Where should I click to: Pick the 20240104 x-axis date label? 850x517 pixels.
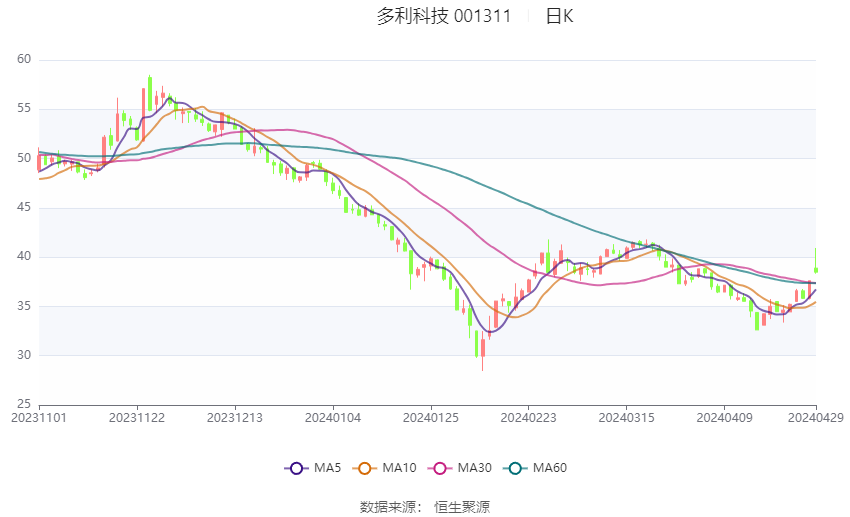pyautogui.click(x=333, y=417)
